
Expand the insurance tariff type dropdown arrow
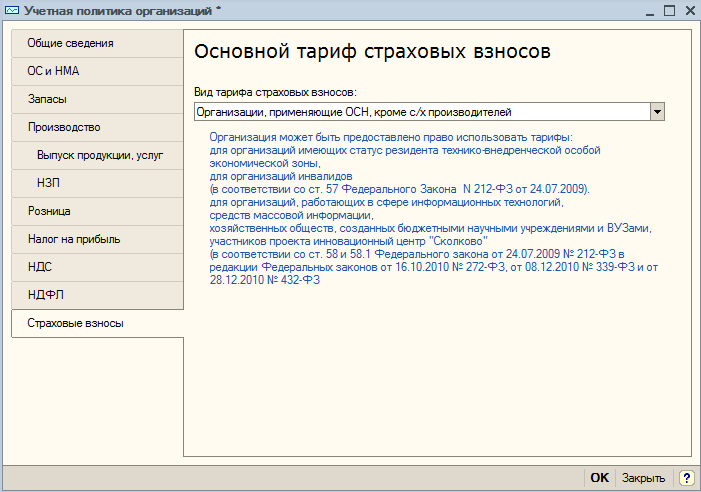coord(657,112)
